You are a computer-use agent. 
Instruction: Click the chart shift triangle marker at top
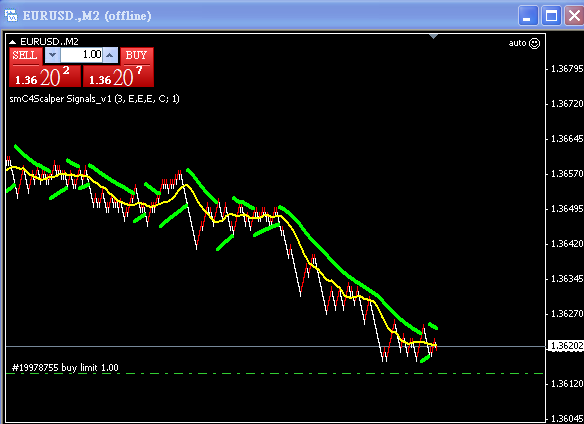[433, 36]
